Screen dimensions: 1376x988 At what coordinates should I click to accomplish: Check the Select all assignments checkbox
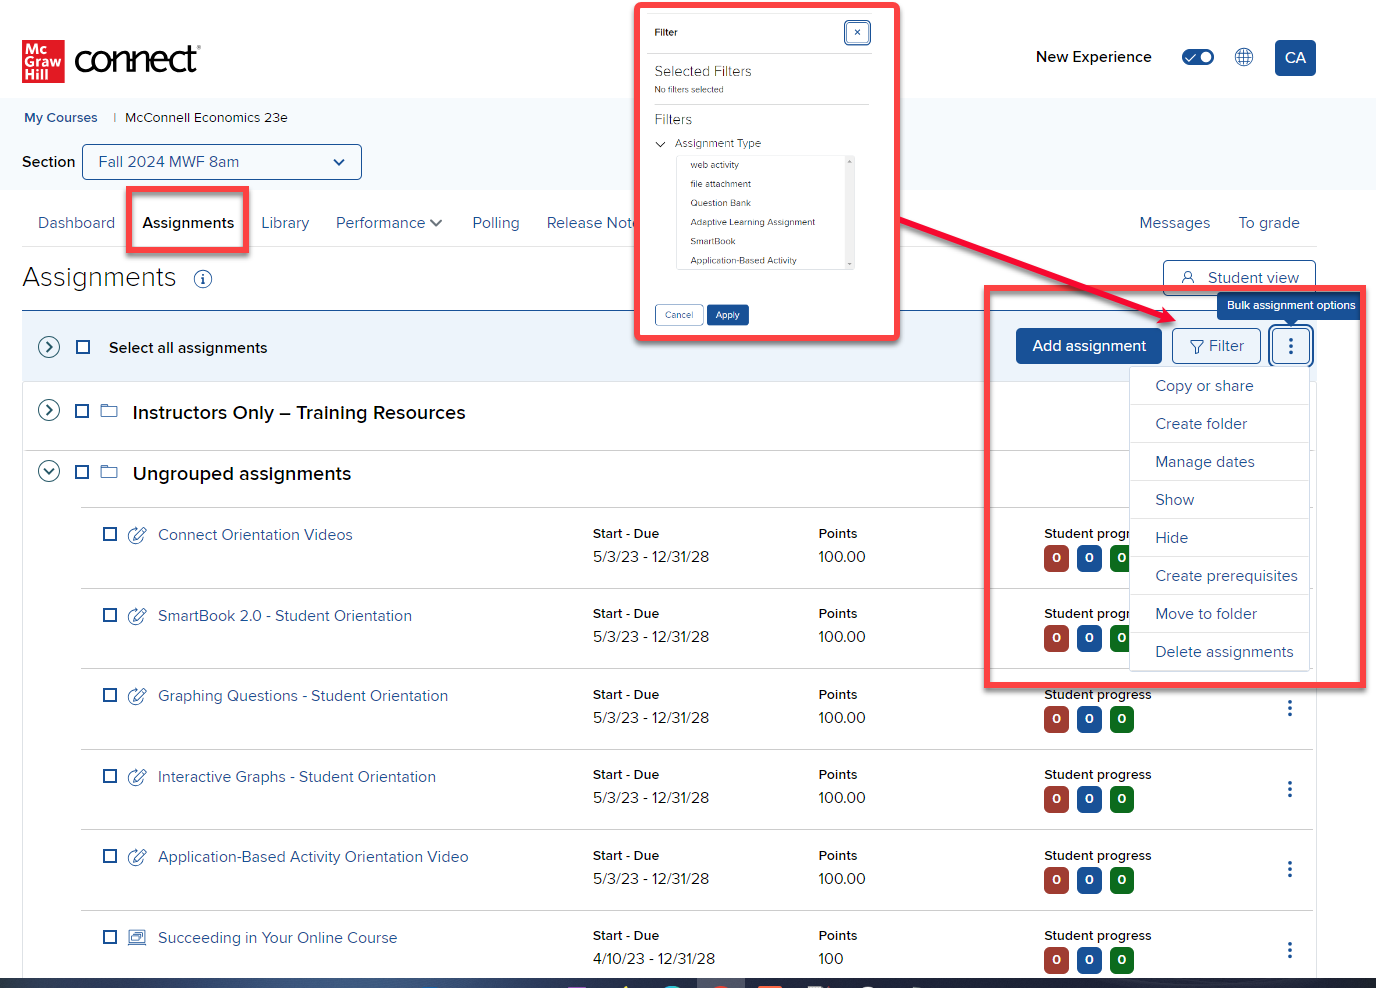click(x=83, y=347)
